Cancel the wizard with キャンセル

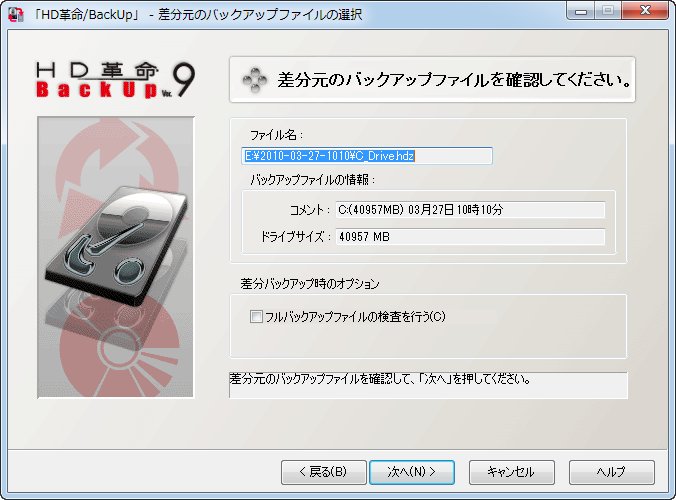click(x=512, y=472)
